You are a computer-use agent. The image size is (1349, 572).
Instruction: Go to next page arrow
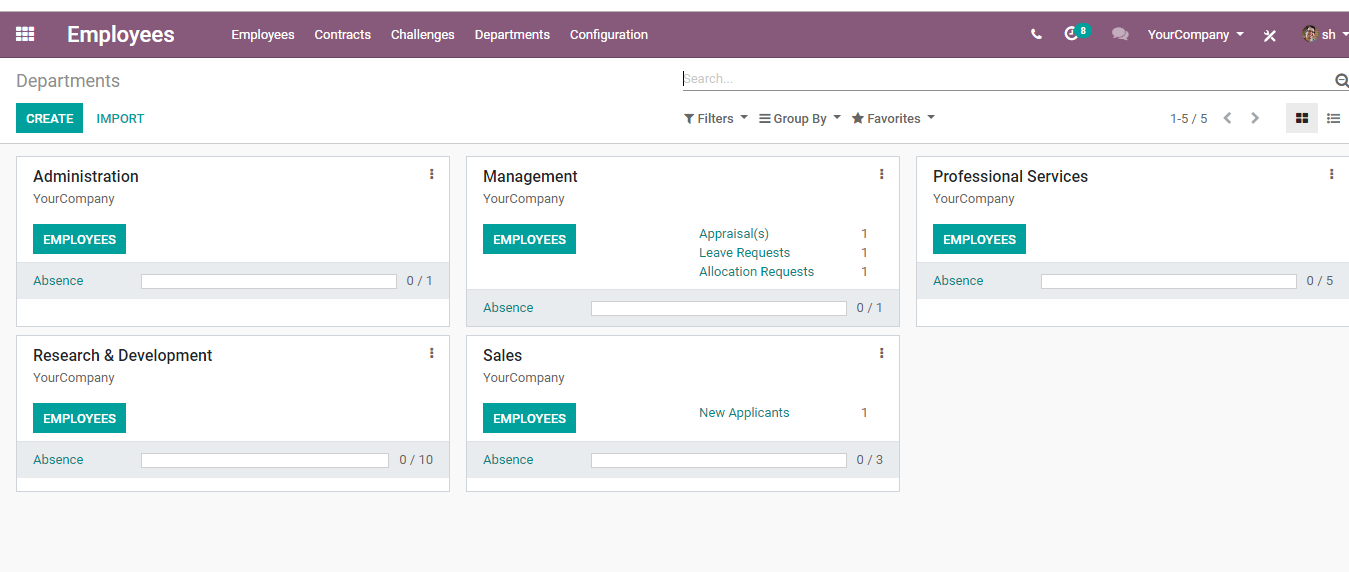tap(1255, 118)
